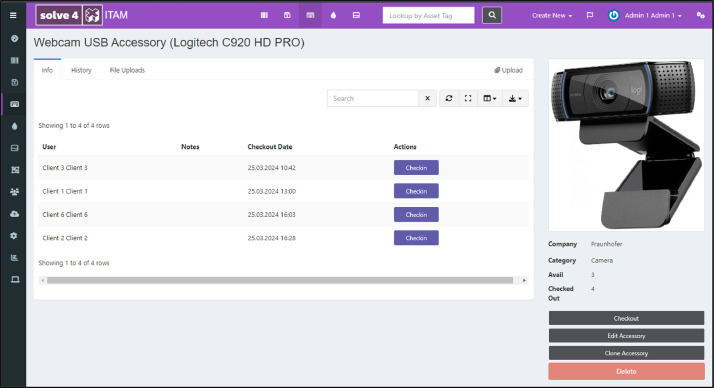Clear the table search with the X button
The height and width of the screenshot is (388, 714).
tap(428, 98)
